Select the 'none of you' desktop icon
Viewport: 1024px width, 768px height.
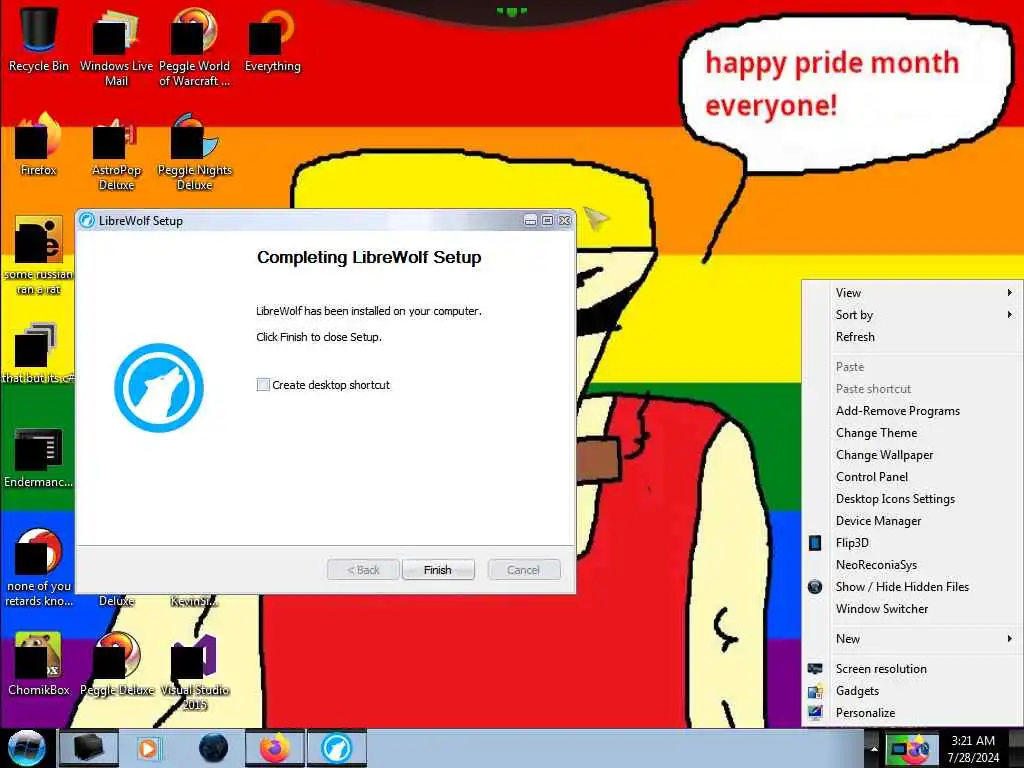(39, 568)
